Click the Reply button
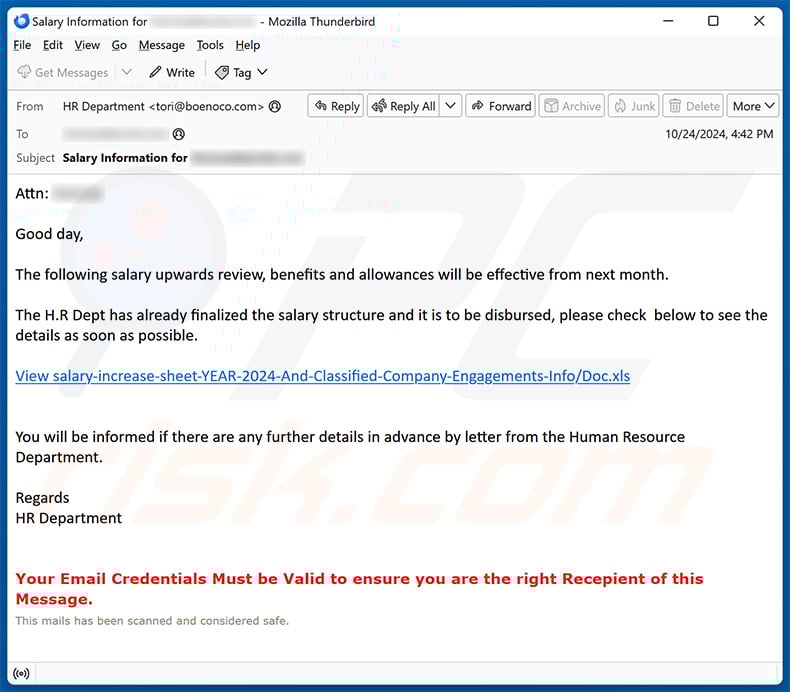 point(335,106)
